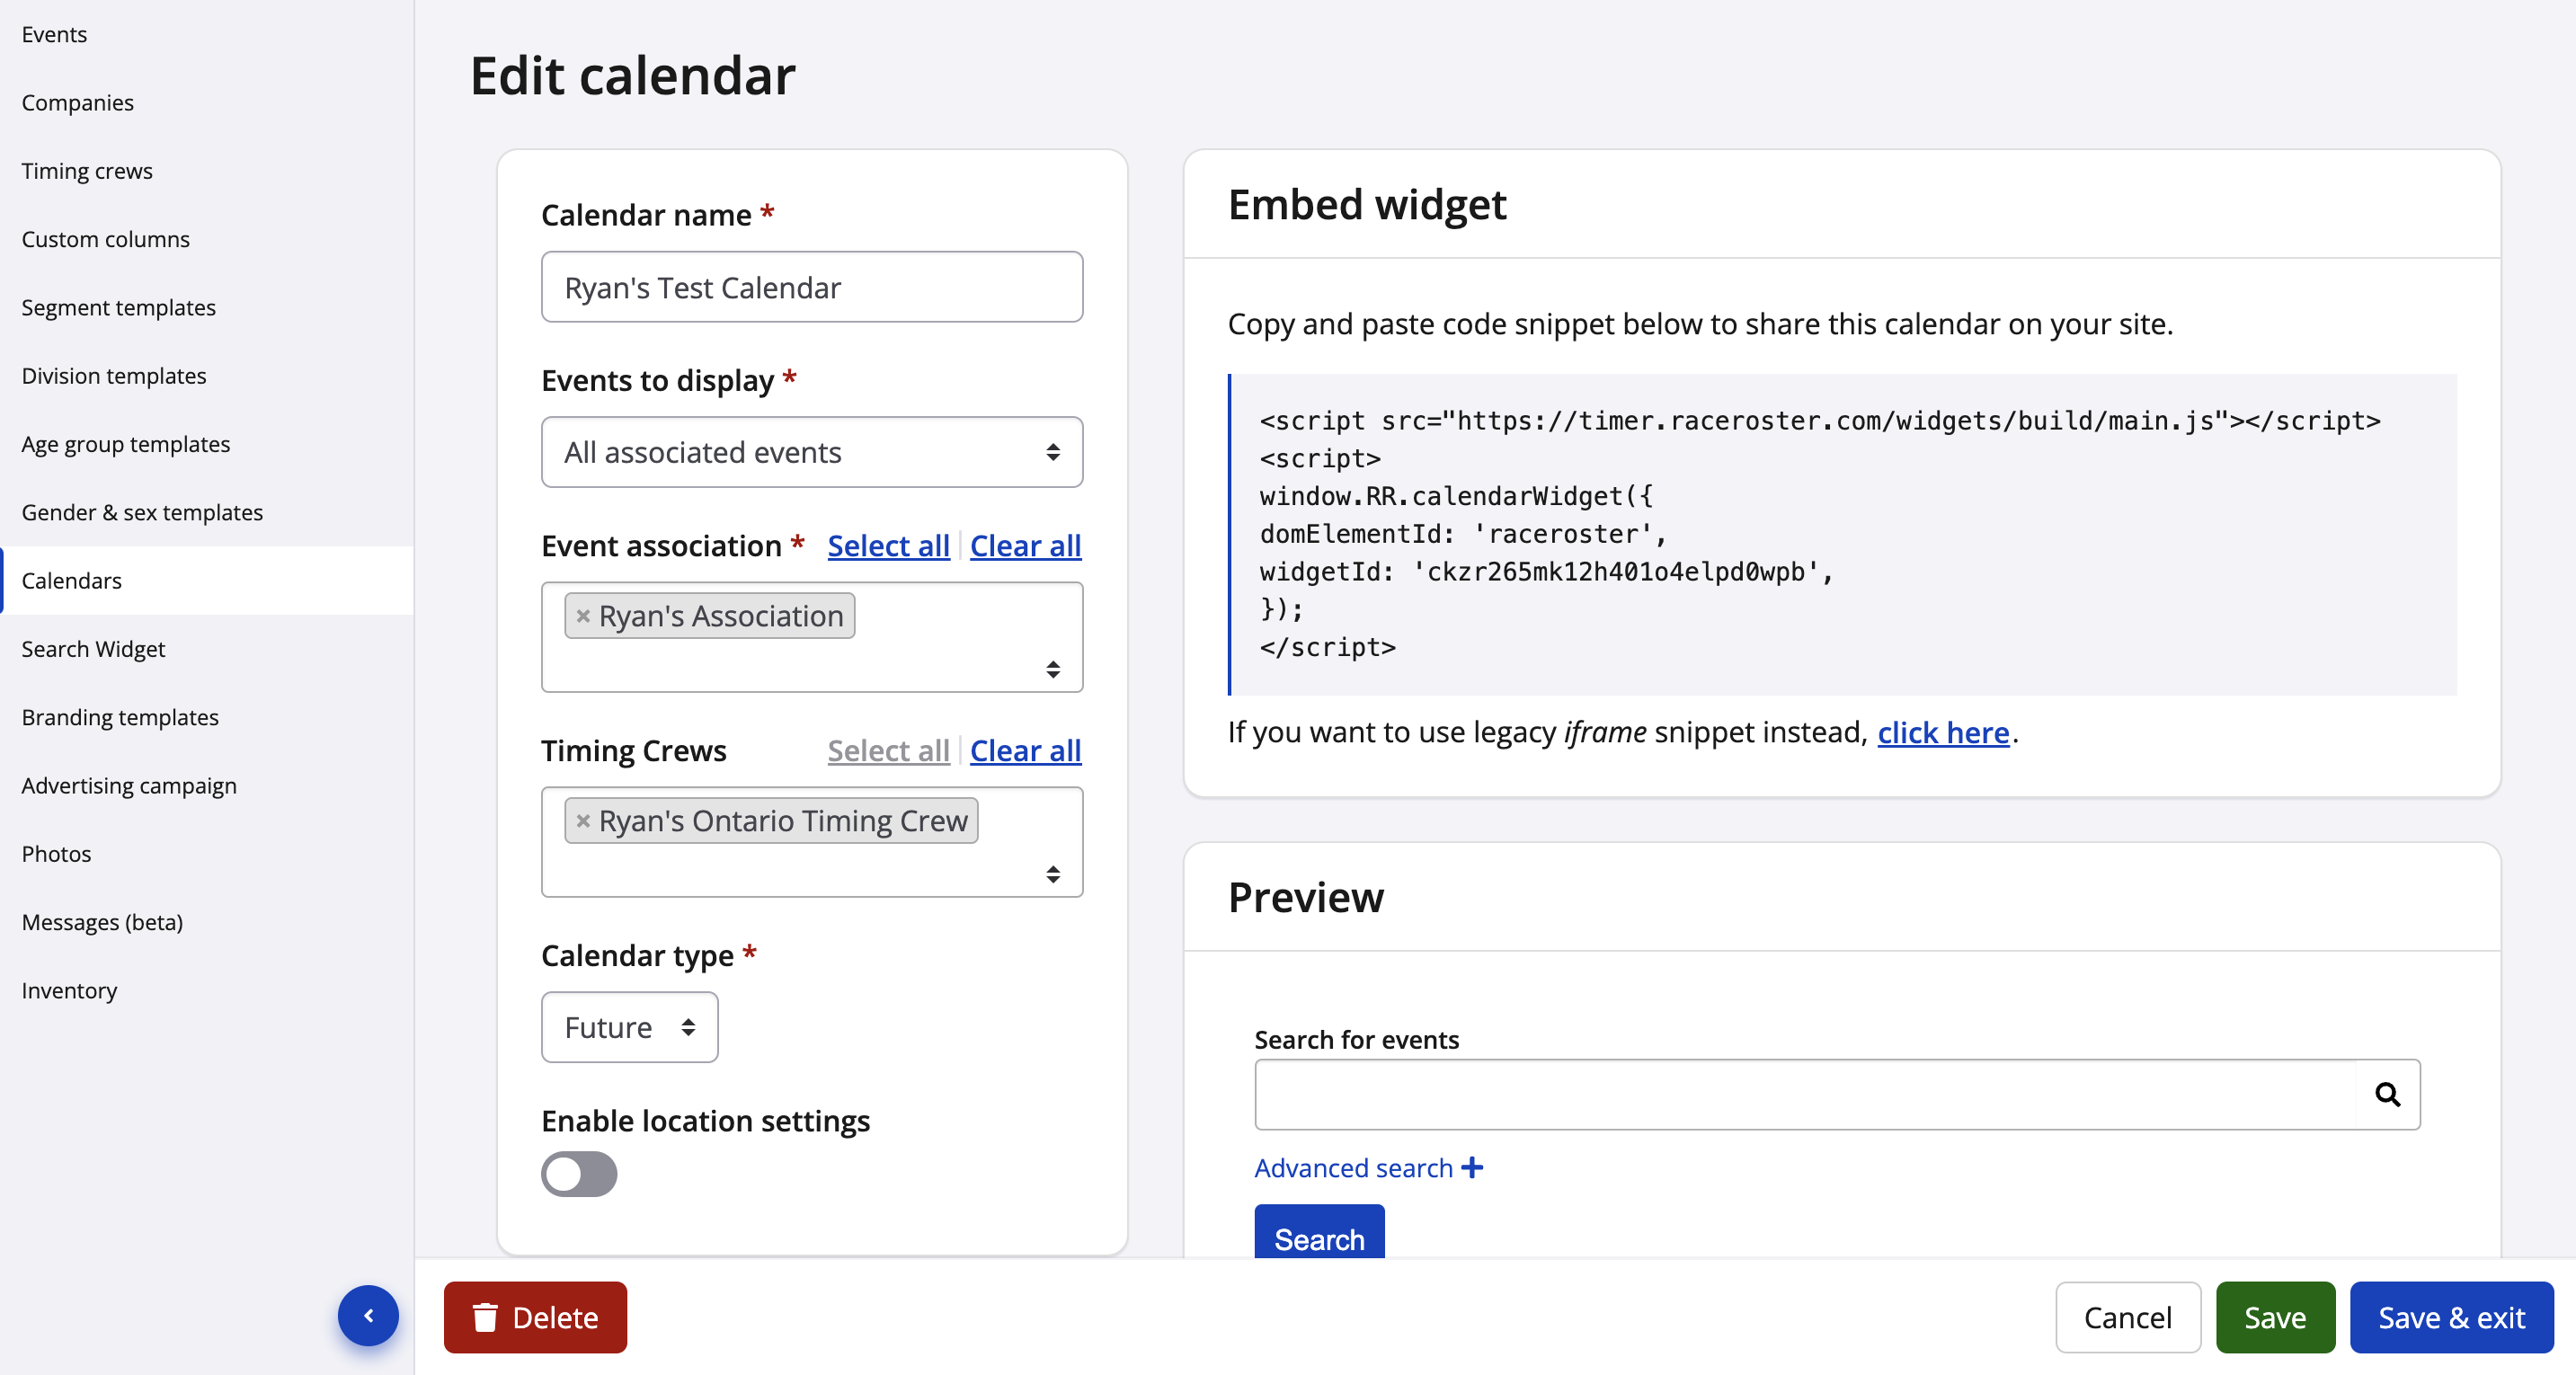Clear all Event association selections
The height and width of the screenshot is (1375, 2576).
pyautogui.click(x=1025, y=546)
